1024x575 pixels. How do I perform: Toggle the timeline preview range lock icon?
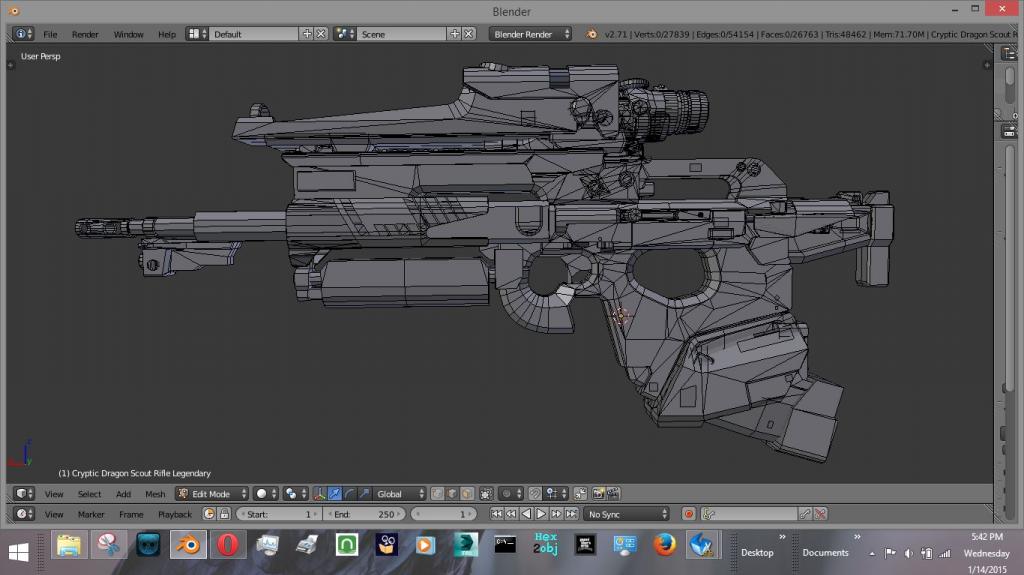point(224,514)
